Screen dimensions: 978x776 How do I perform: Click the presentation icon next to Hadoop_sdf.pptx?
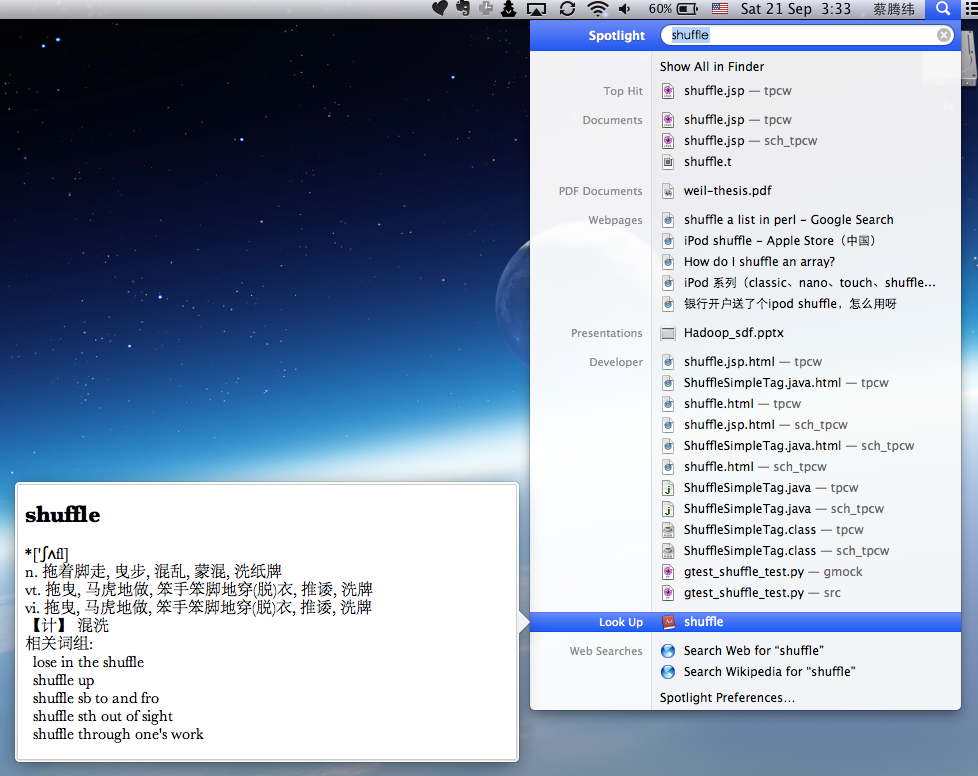pos(667,333)
